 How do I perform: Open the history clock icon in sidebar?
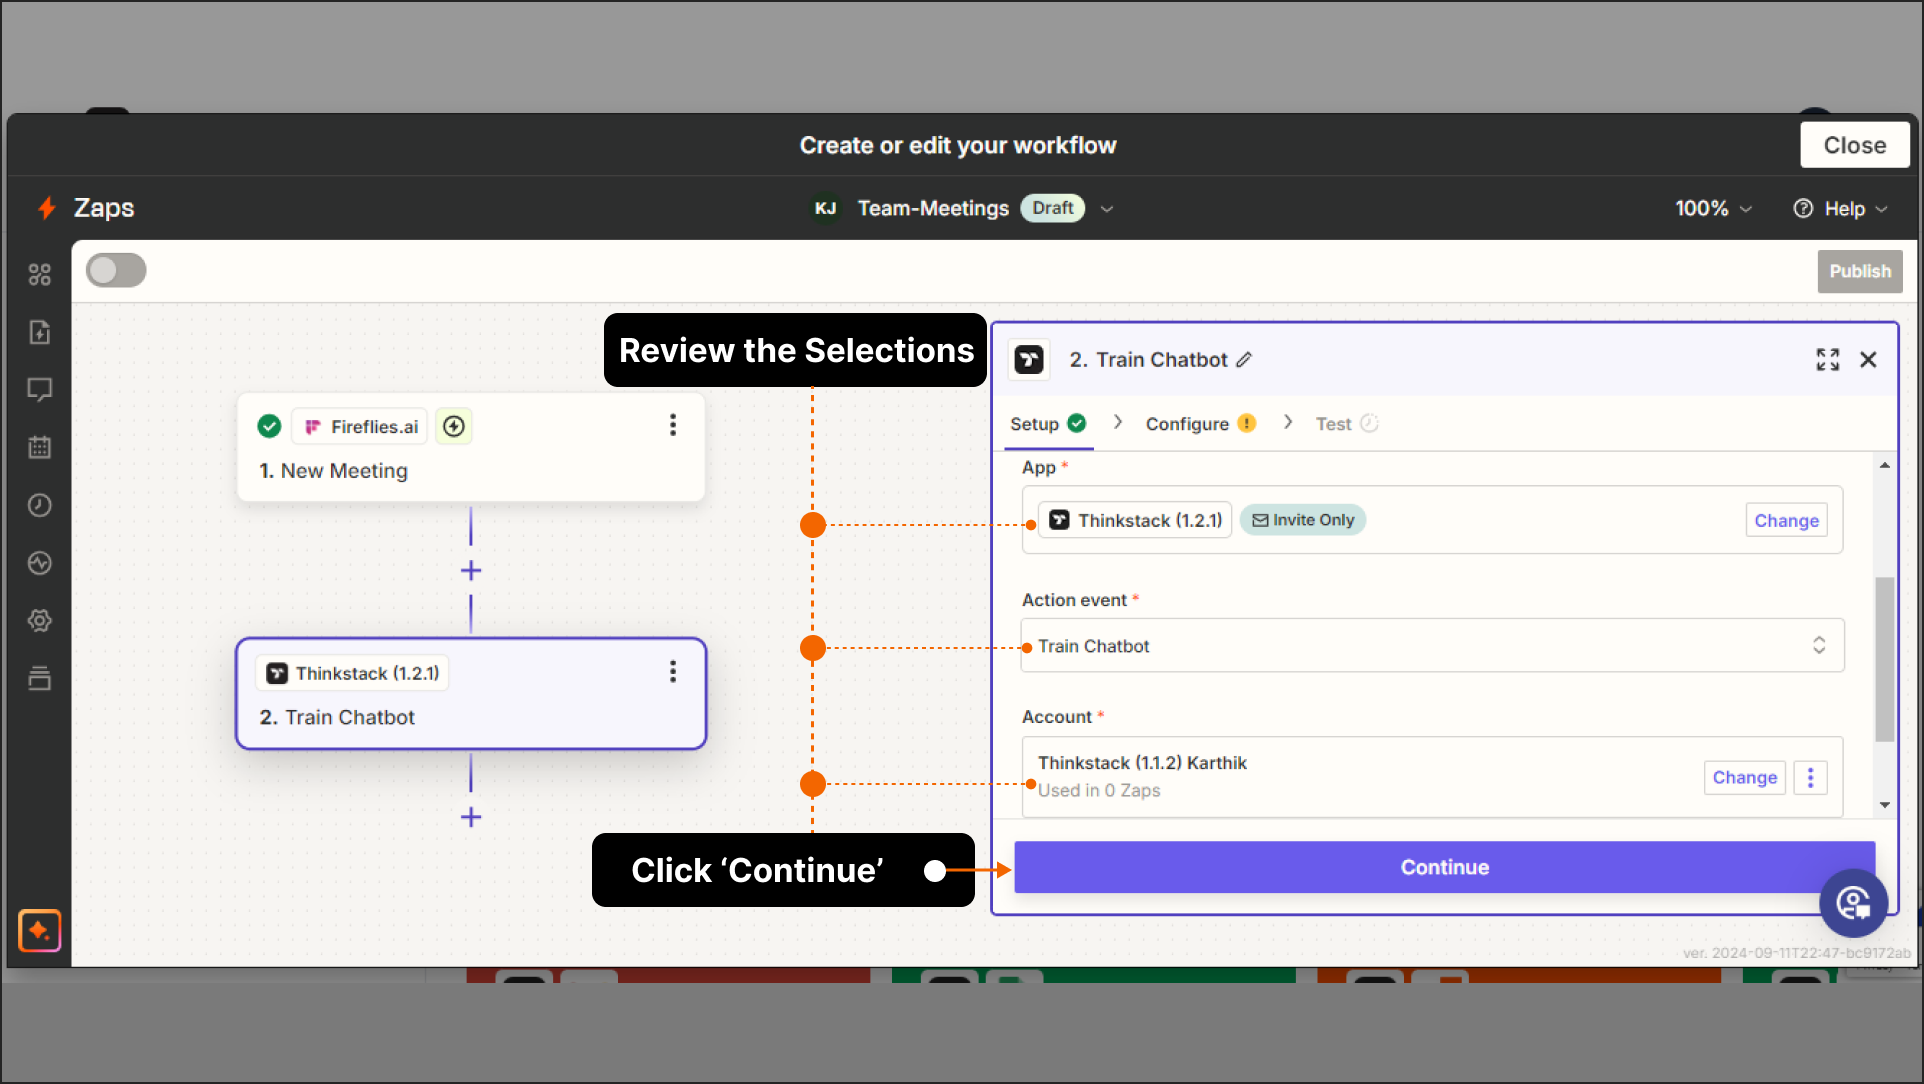(40, 505)
